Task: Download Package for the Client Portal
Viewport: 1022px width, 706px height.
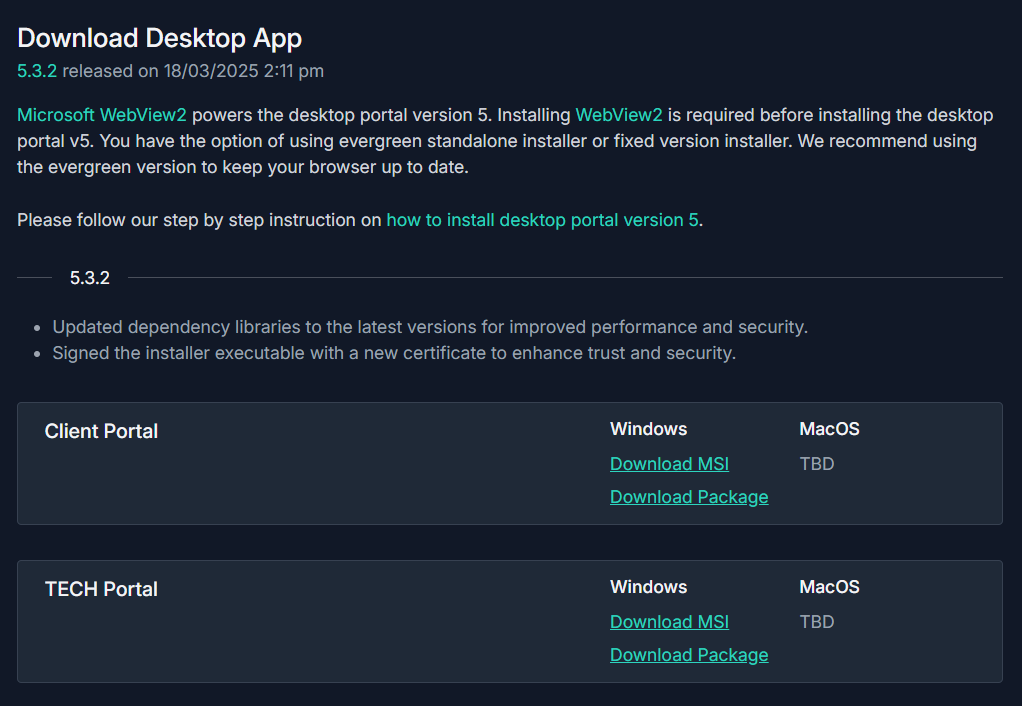Action: pyautogui.click(x=689, y=497)
